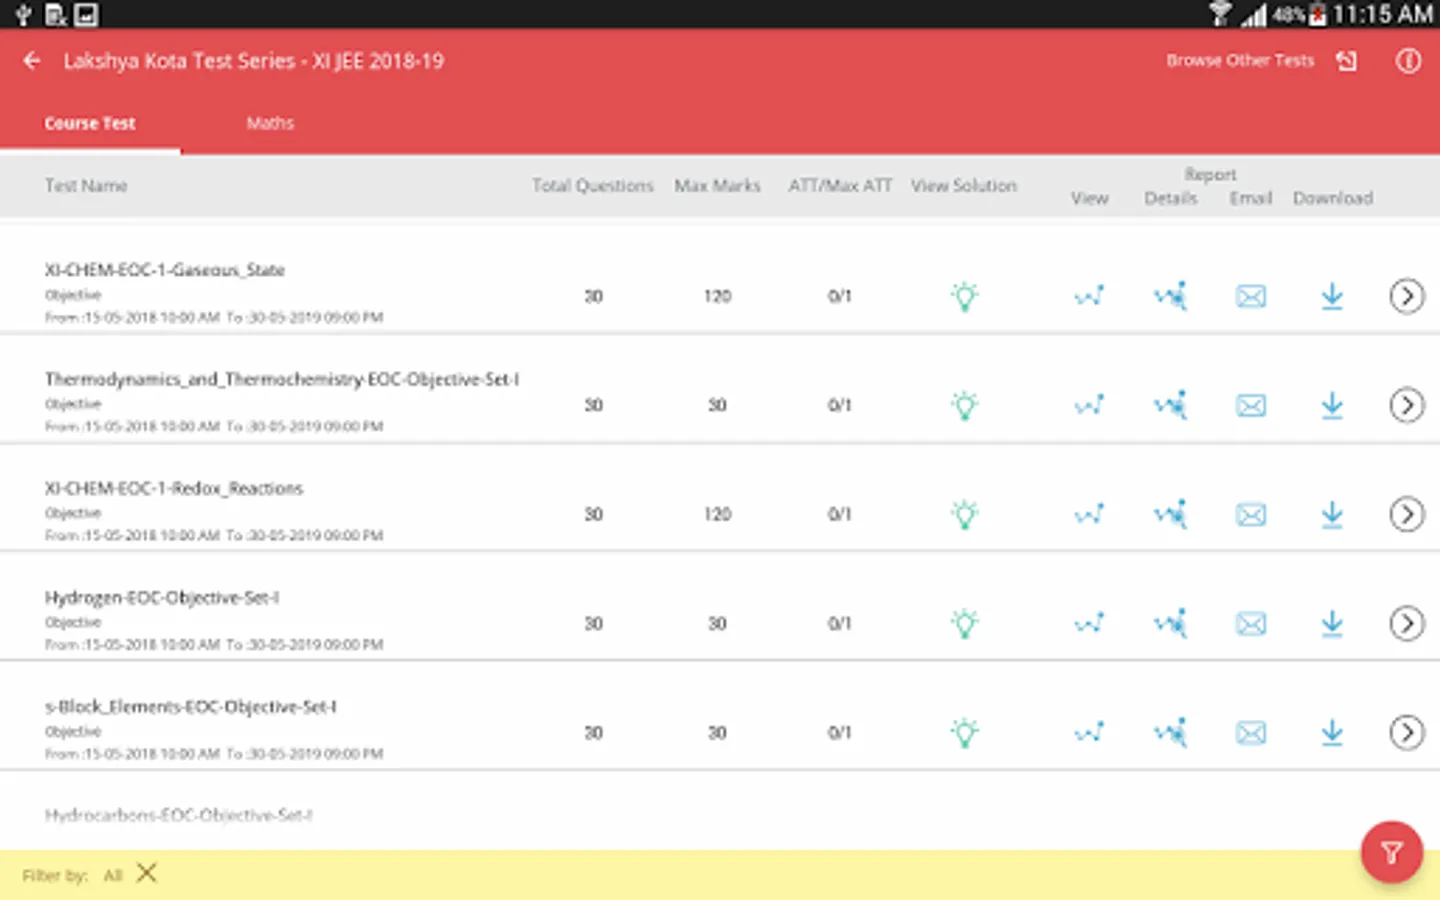Email report for s-Block_Elements-EOC-Objective-Set-I

coord(1251,732)
